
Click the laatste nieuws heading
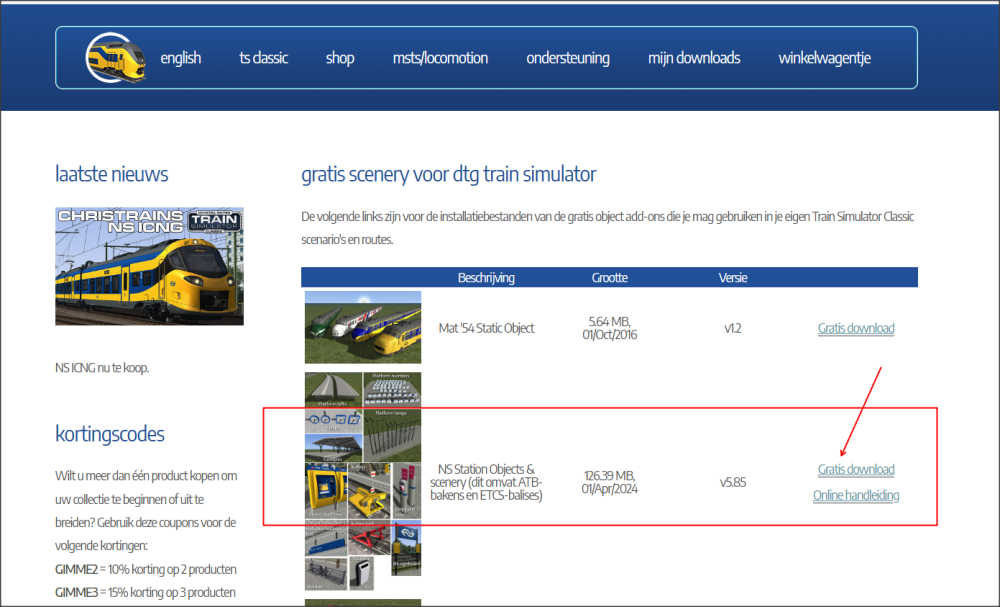[x=112, y=175]
